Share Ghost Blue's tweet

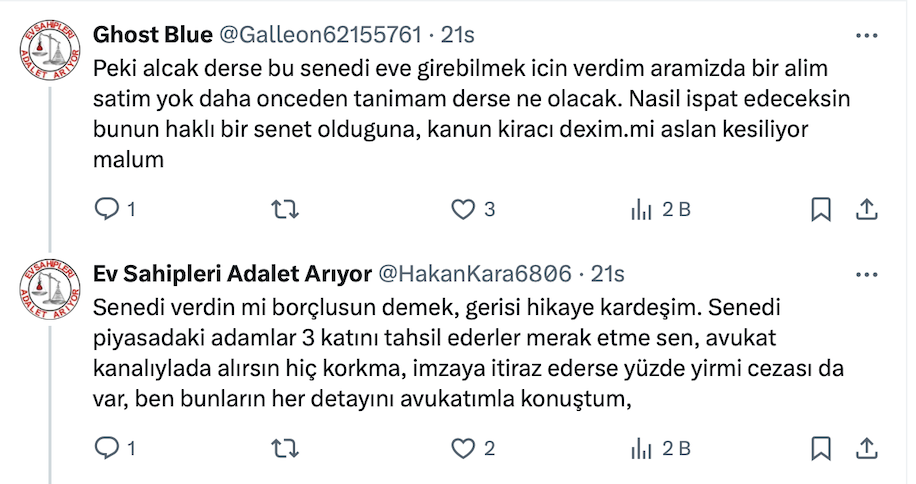pos(867,209)
